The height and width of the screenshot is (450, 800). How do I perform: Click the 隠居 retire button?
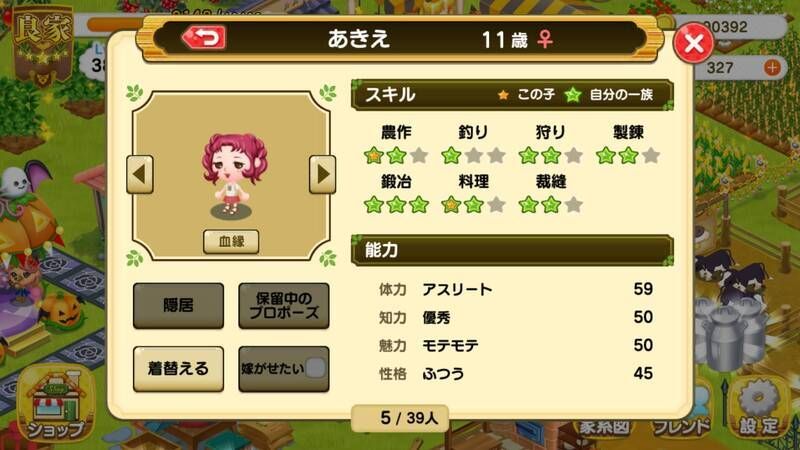pos(178,306)
